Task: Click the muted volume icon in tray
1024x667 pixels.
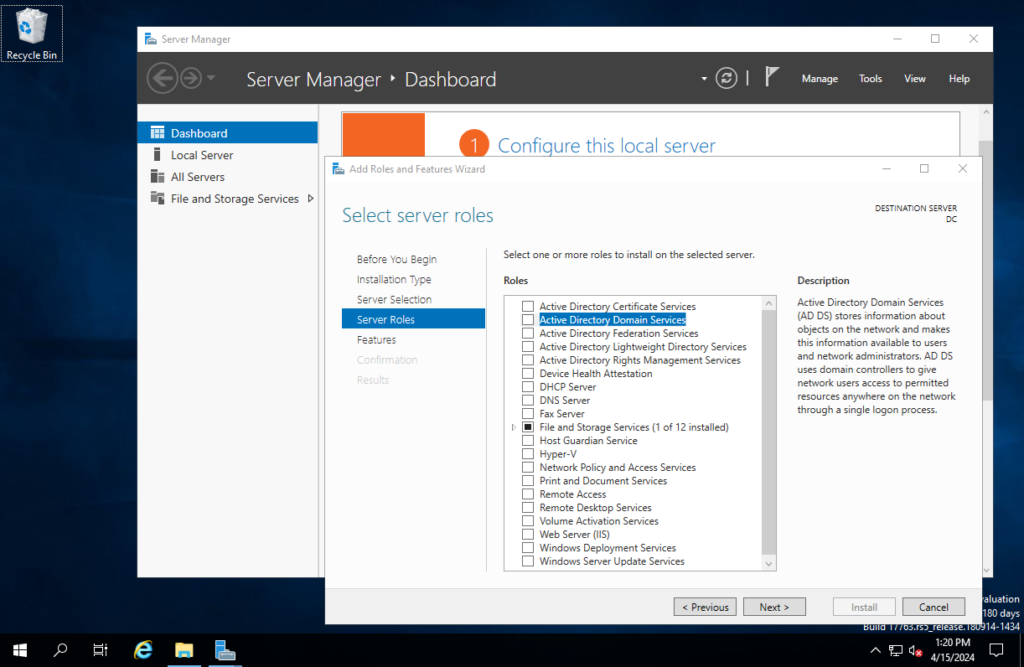Action: (915, 650)
